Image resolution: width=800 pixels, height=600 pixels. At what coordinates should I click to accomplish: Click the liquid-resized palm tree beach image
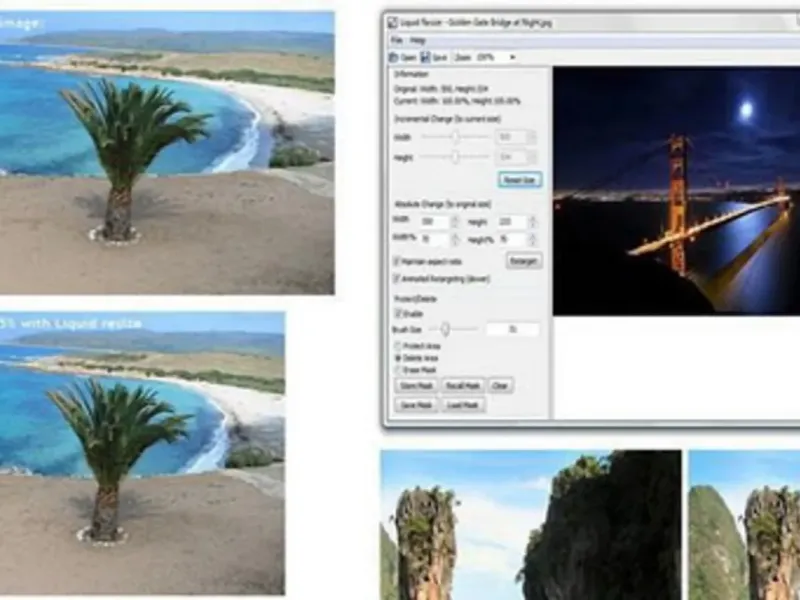(142, 454)
